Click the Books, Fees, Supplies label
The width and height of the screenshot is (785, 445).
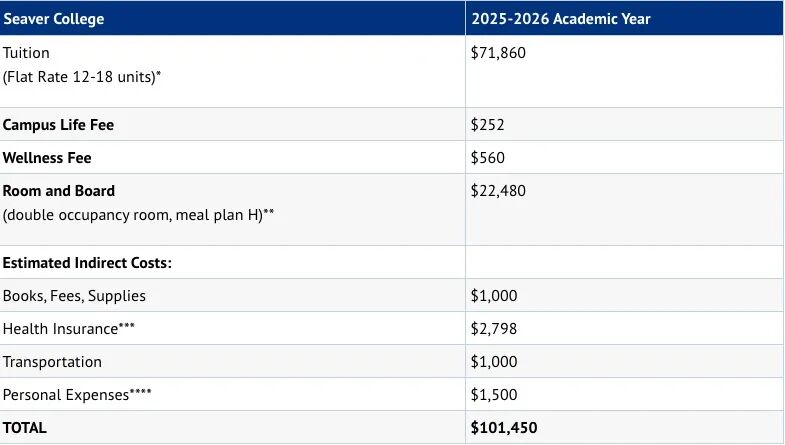pyautogui.click(x=74, y=296)
